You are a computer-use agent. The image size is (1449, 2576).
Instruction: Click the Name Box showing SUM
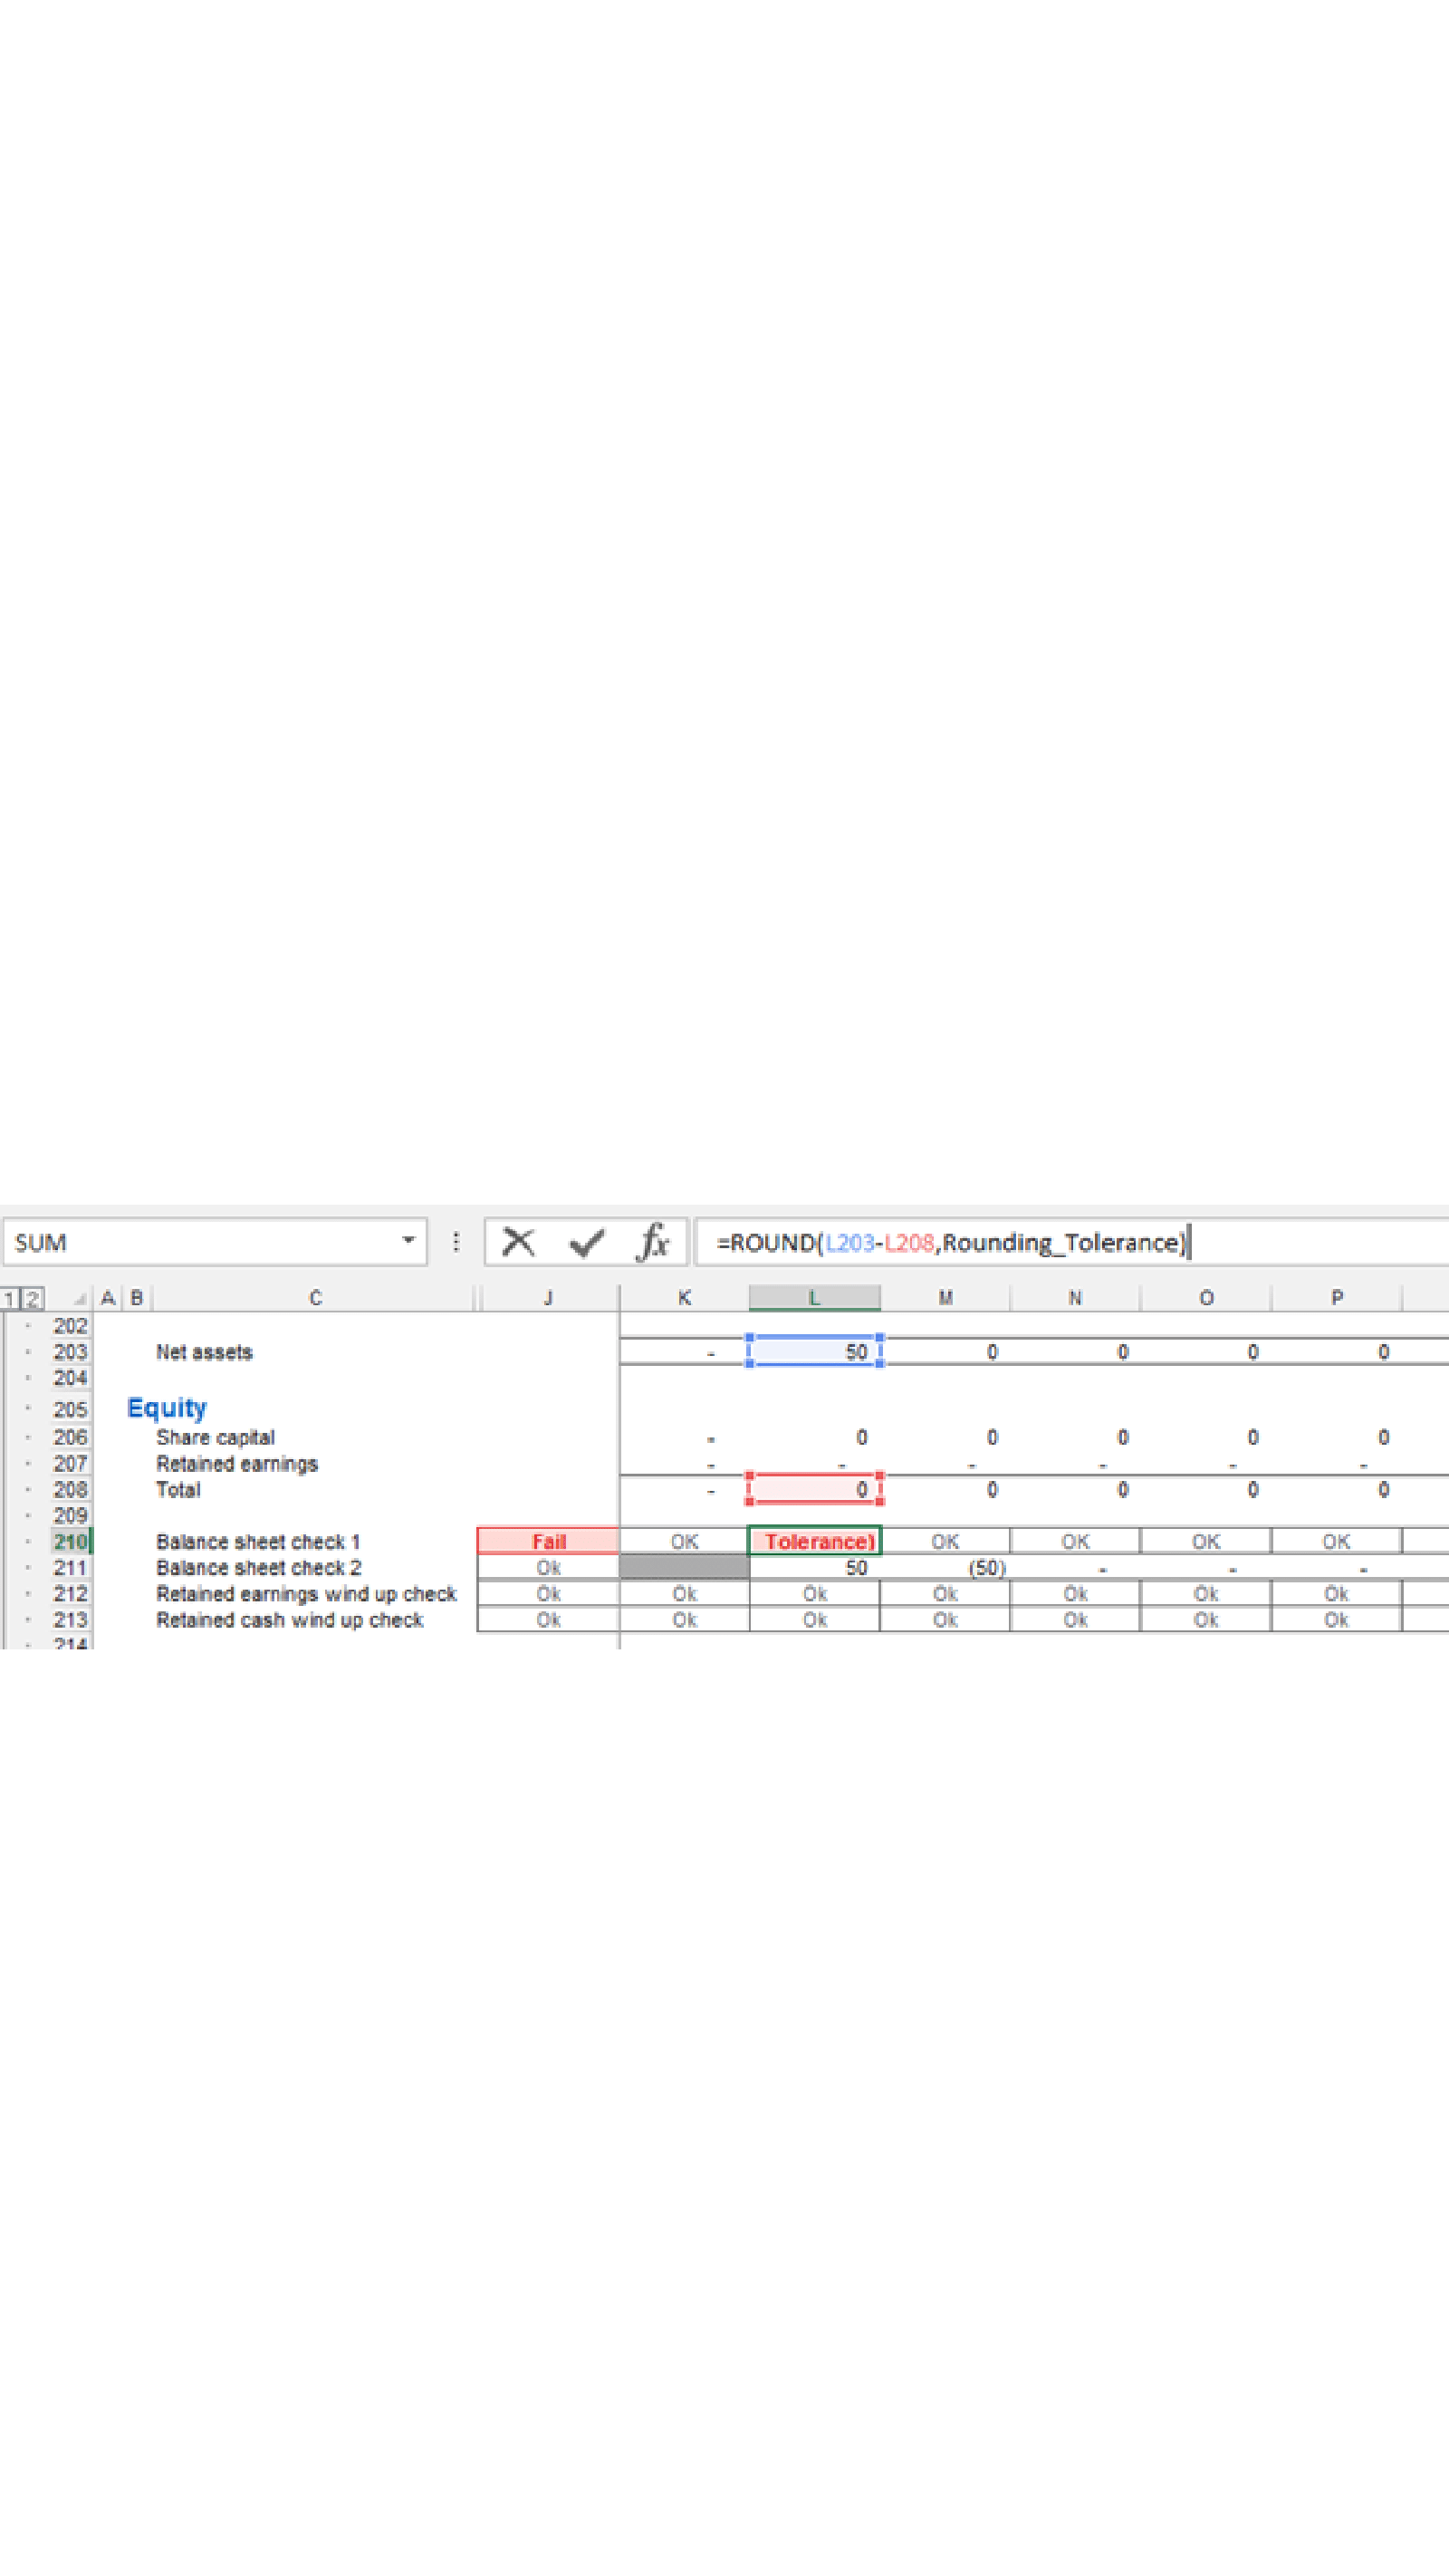pyautogui.click(x=200, y=1242)
